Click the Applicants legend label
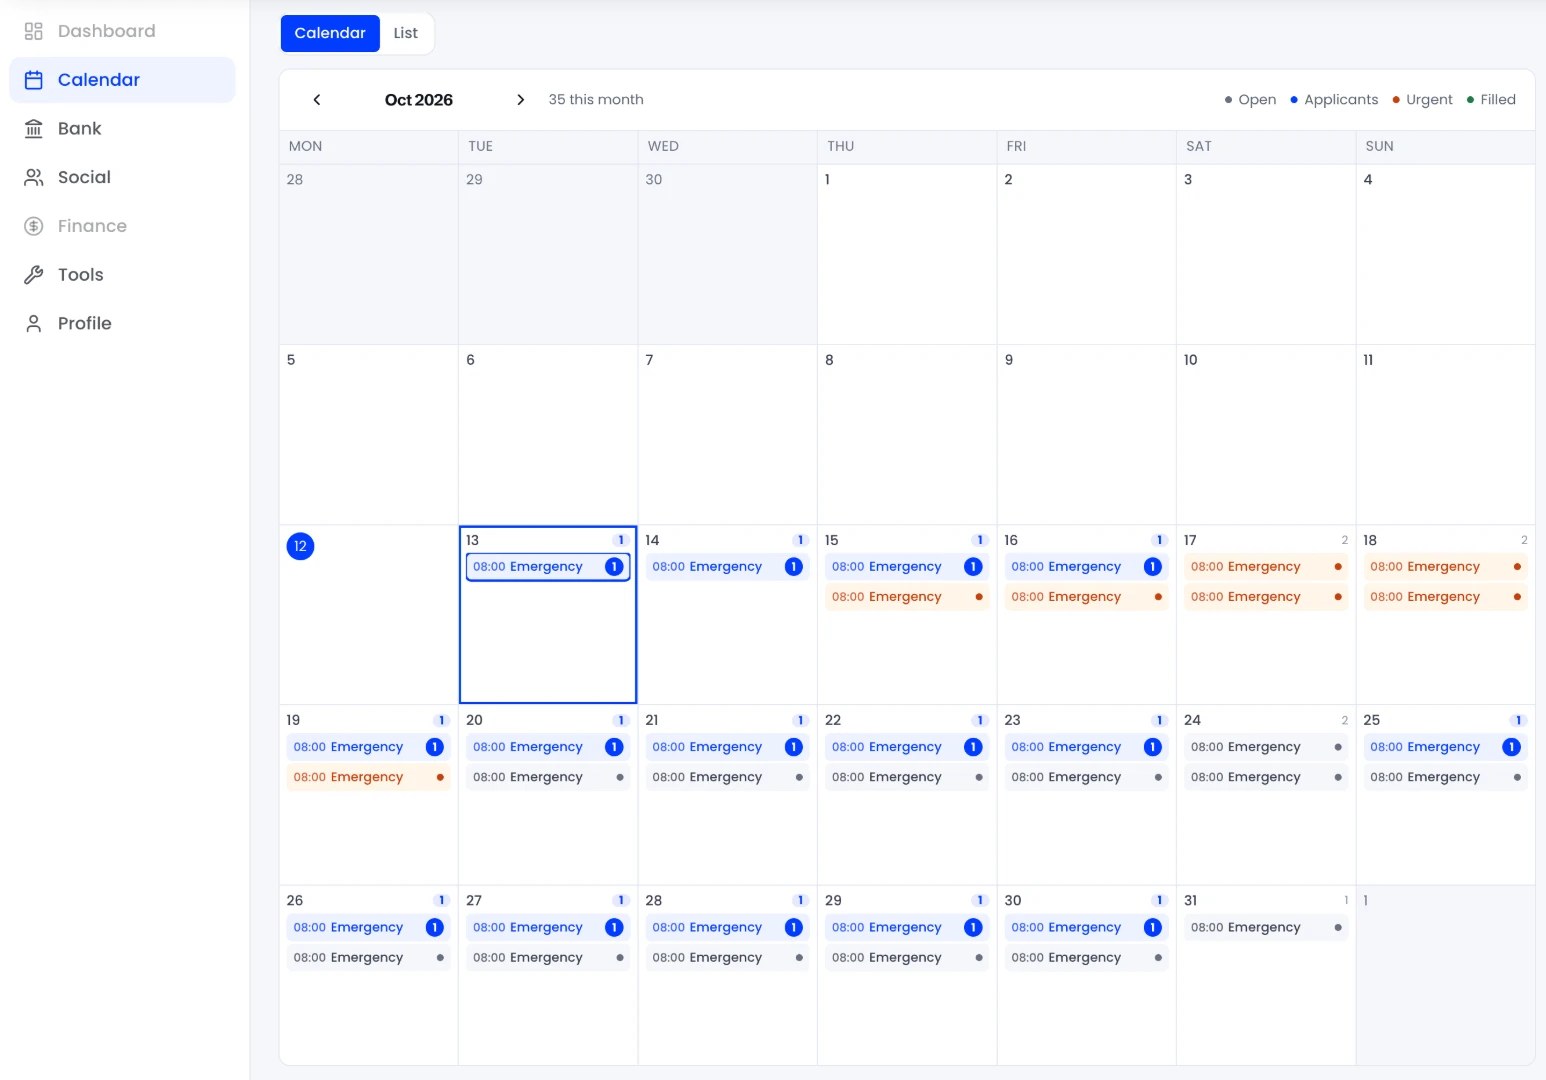Image resolution: width=1546 pixels, height=1080 pixels. (1341, 100)
